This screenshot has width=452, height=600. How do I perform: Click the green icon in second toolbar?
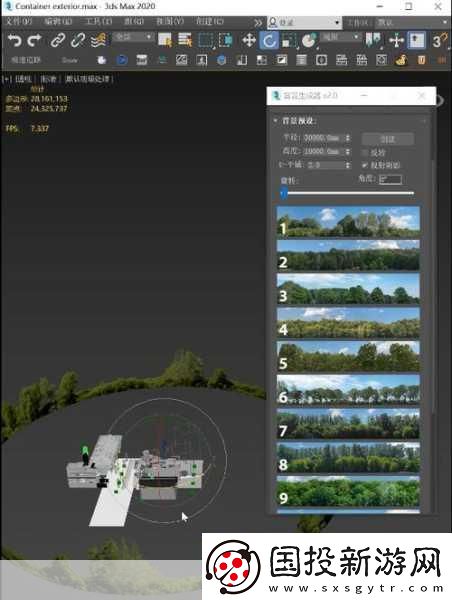[x=162, y=60]
